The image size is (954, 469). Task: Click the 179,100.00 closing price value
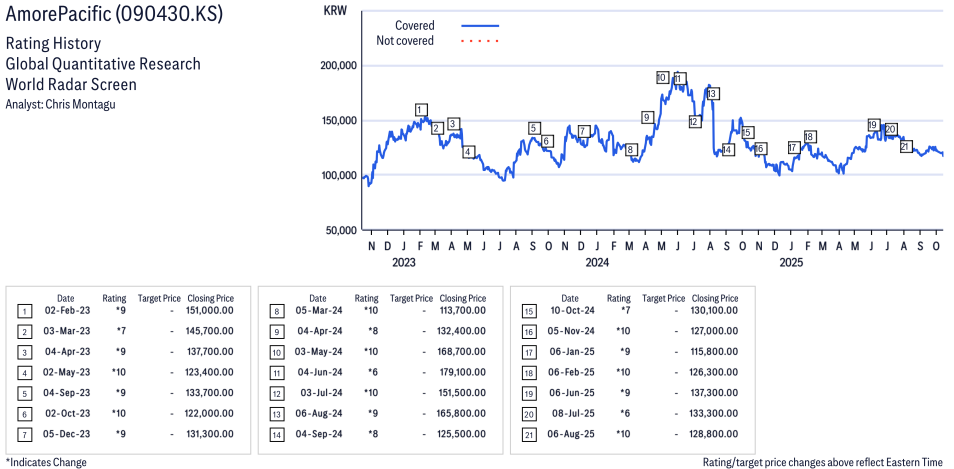[x=462, y=372]
